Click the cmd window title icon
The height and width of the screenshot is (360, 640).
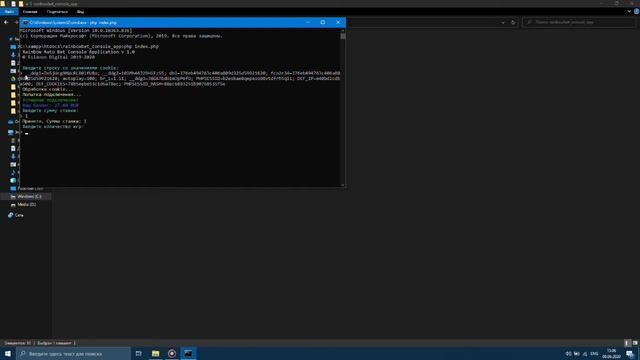(x=25, y=22)
